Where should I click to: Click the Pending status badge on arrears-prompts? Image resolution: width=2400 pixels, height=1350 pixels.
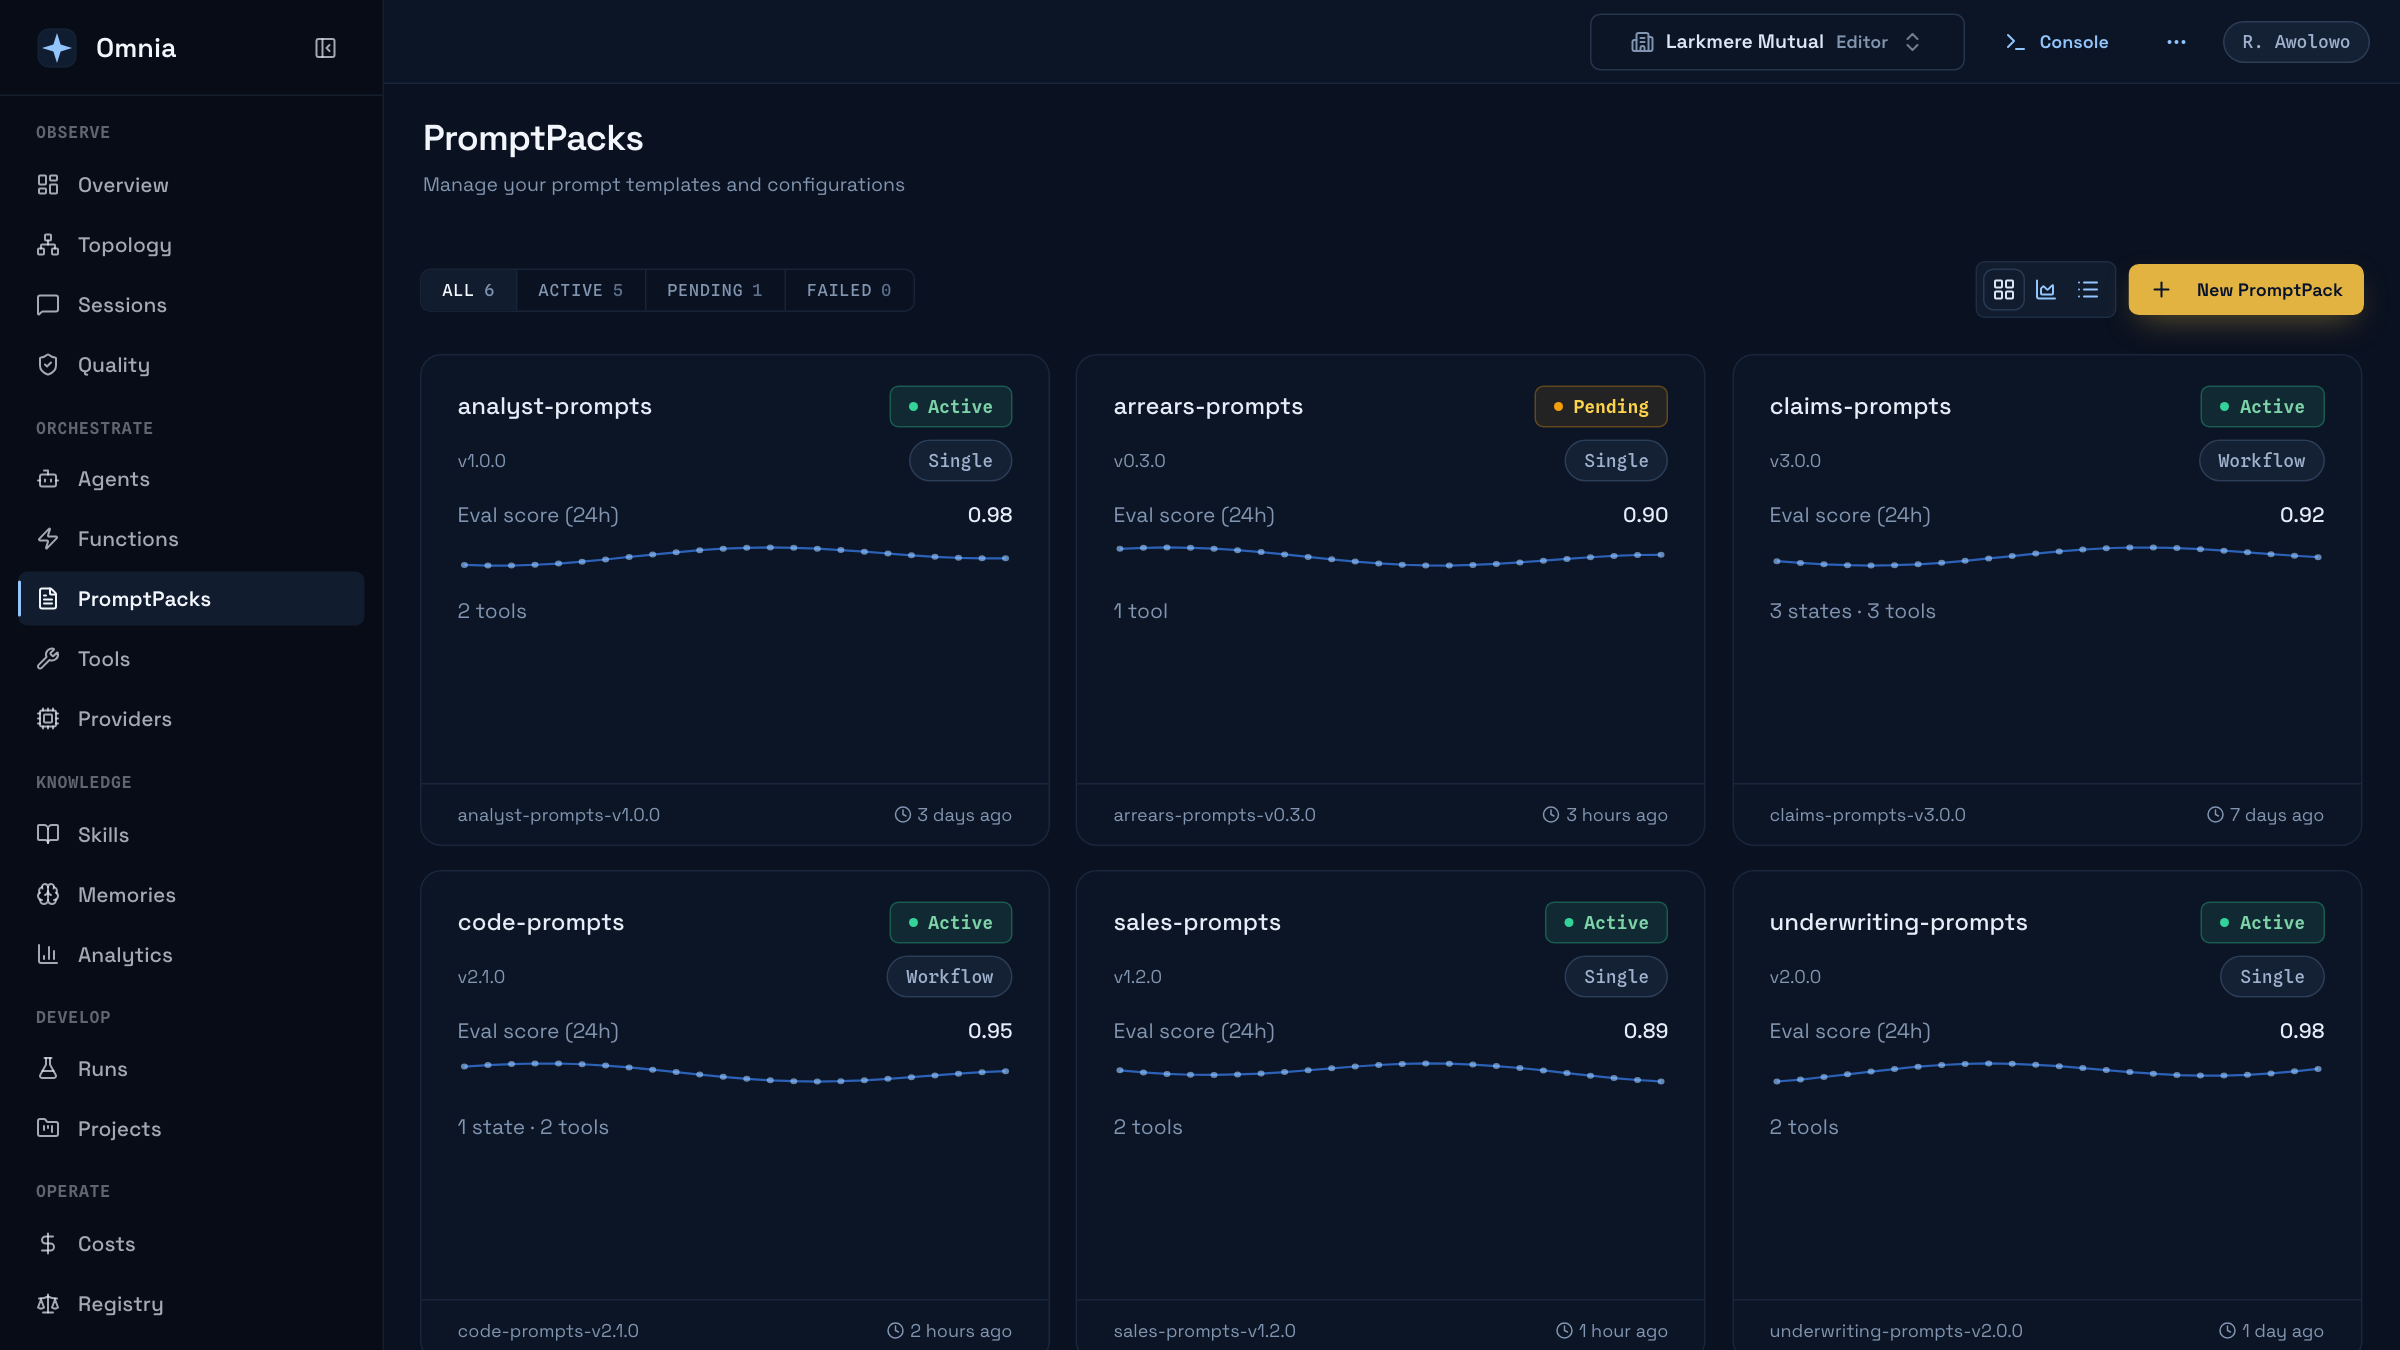coord(1601,406)
